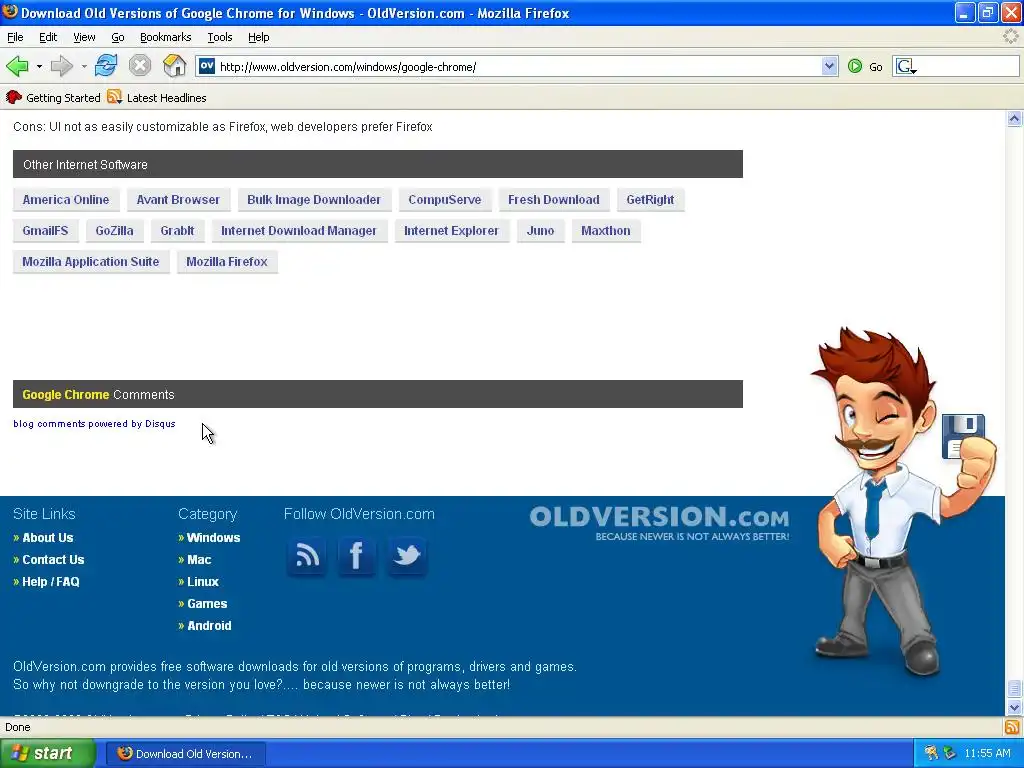Reload the page with the refresh icon
This screenshot has width=1024, height=768.
click(106, 66)
